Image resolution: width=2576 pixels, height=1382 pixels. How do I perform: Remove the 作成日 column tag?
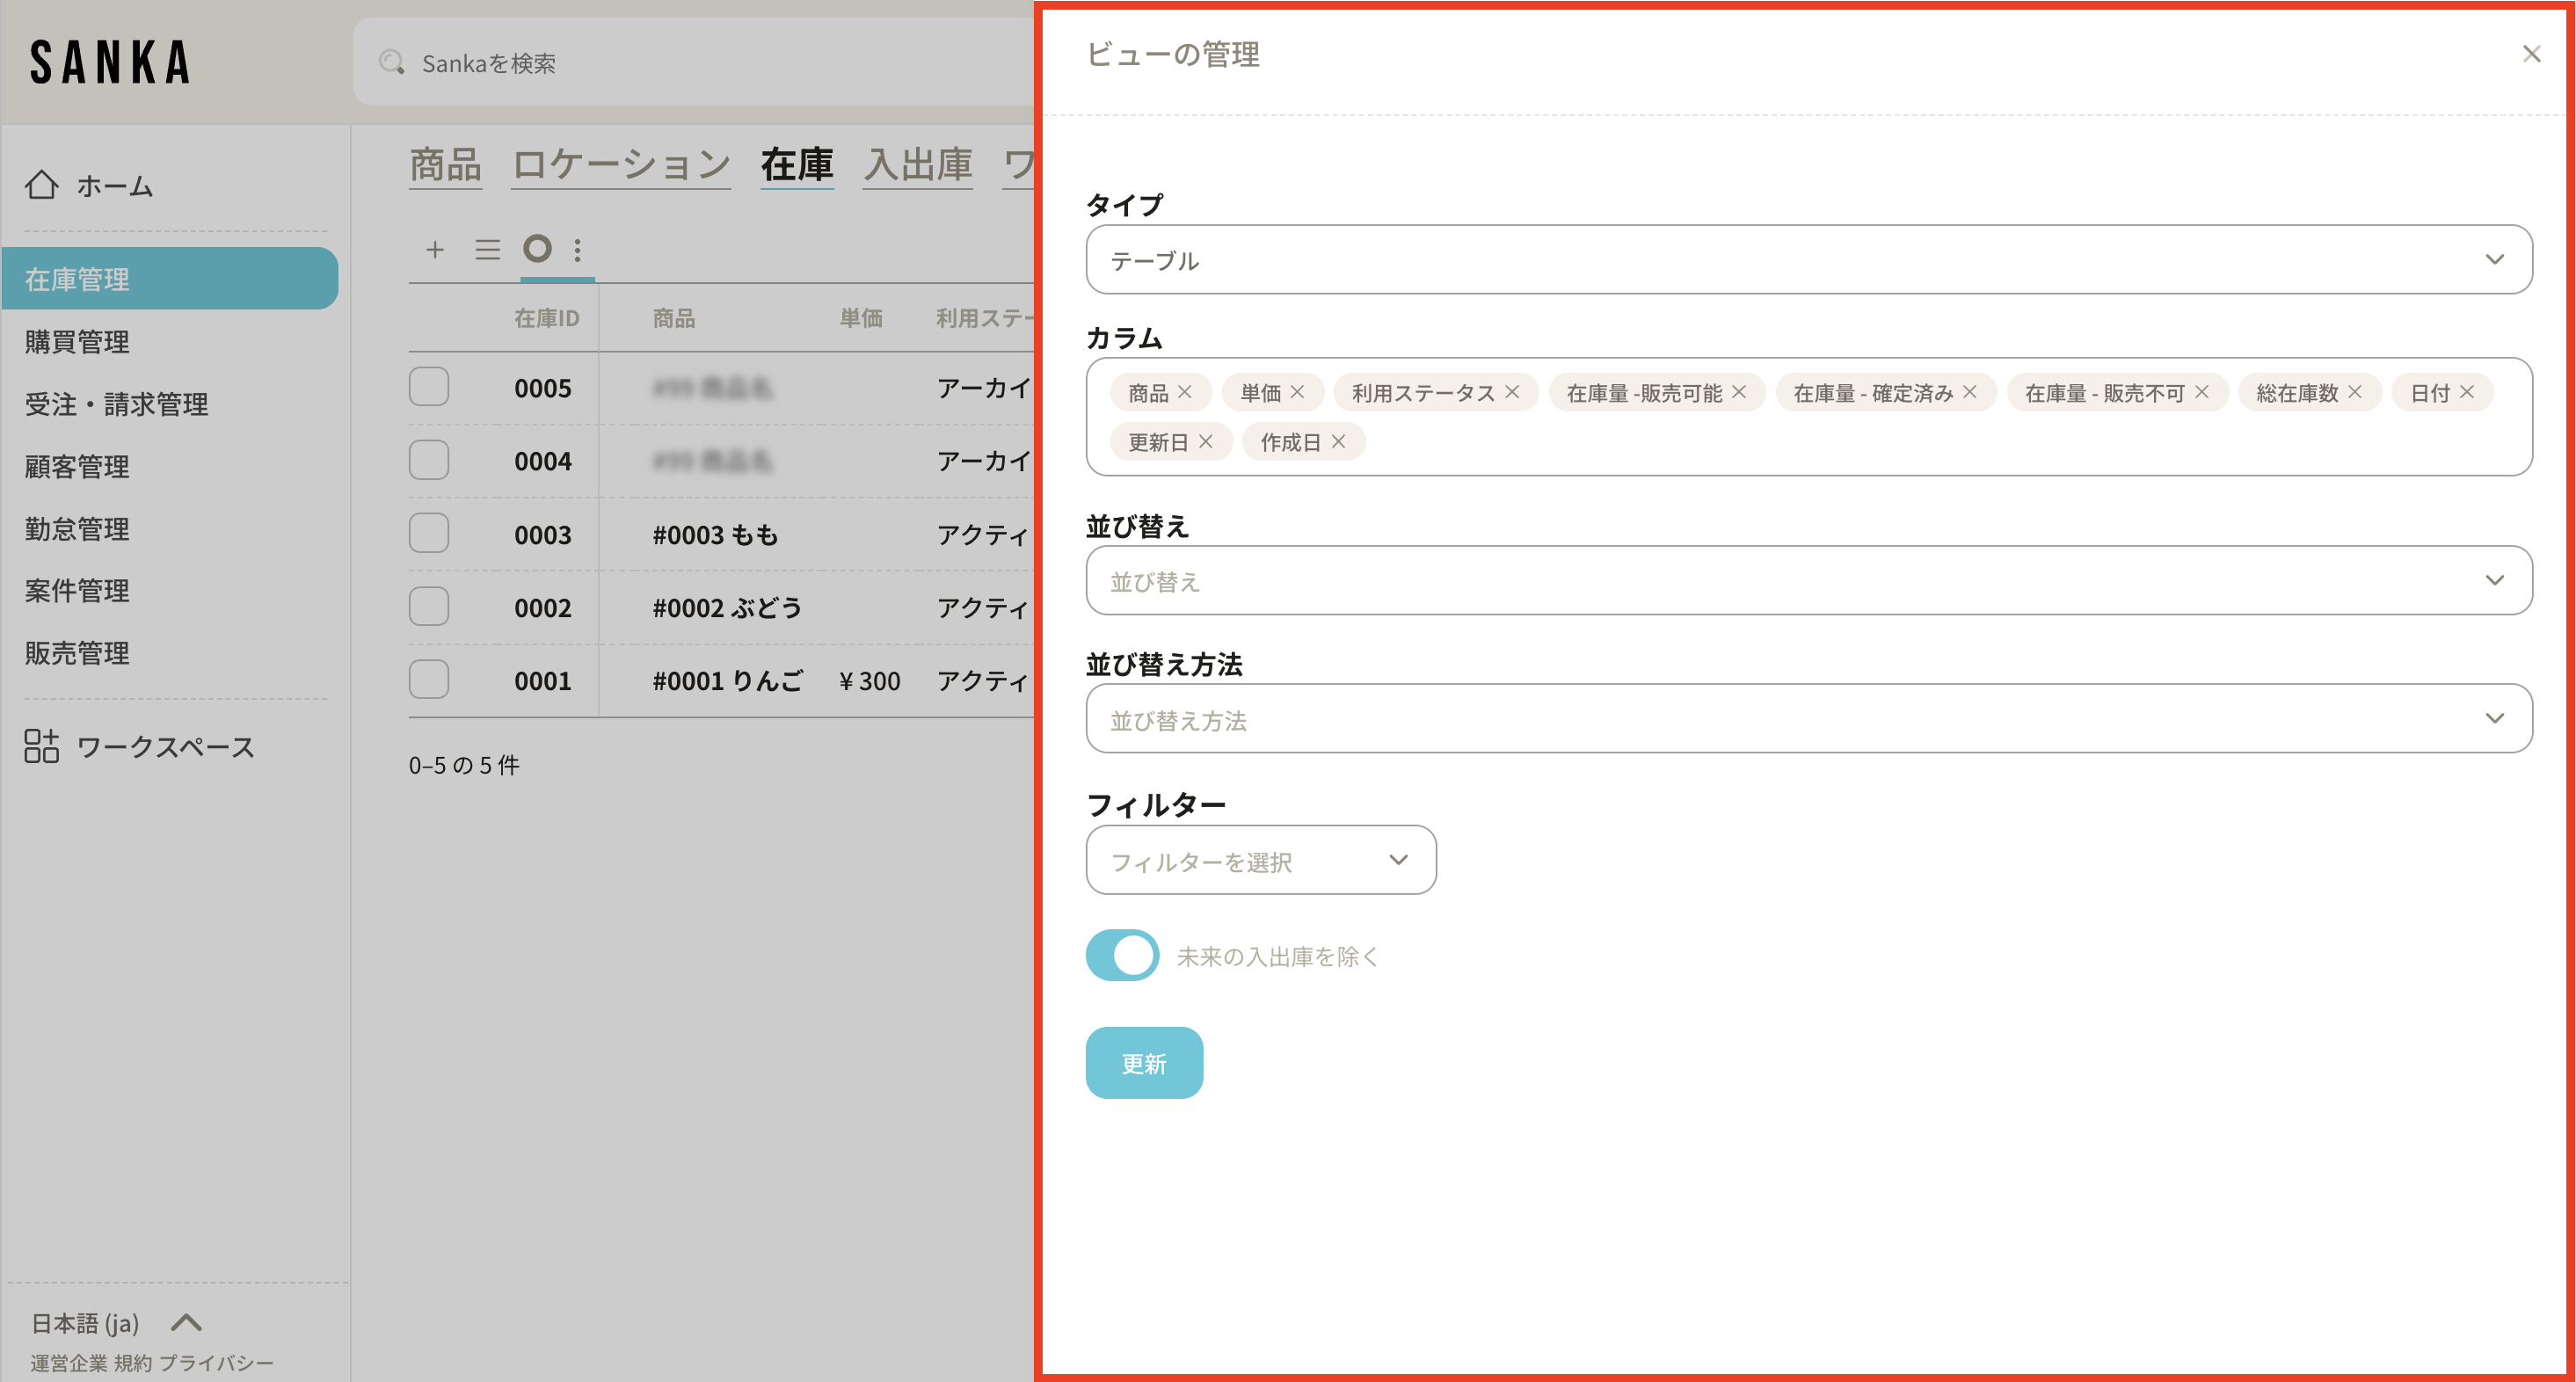click(x=1338, y=441)
